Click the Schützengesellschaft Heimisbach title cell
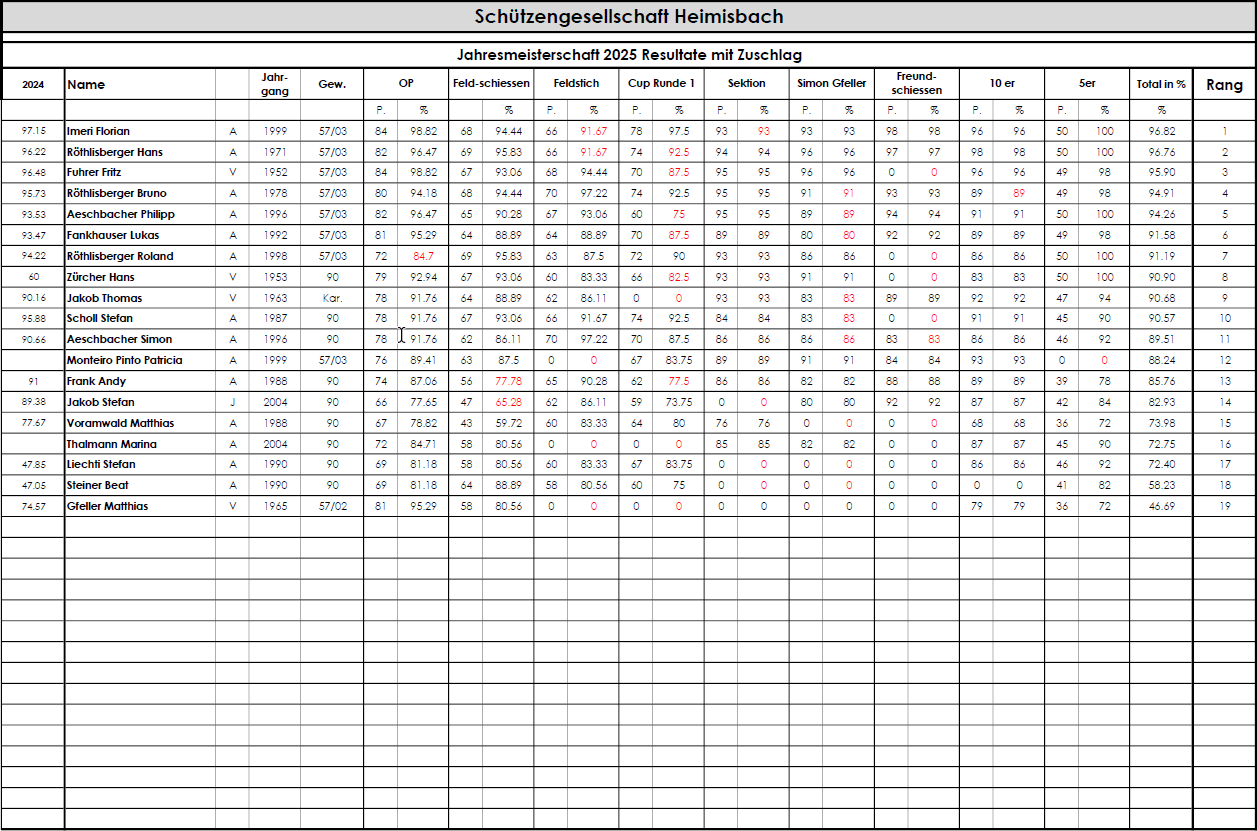 [x=628, y=17]
